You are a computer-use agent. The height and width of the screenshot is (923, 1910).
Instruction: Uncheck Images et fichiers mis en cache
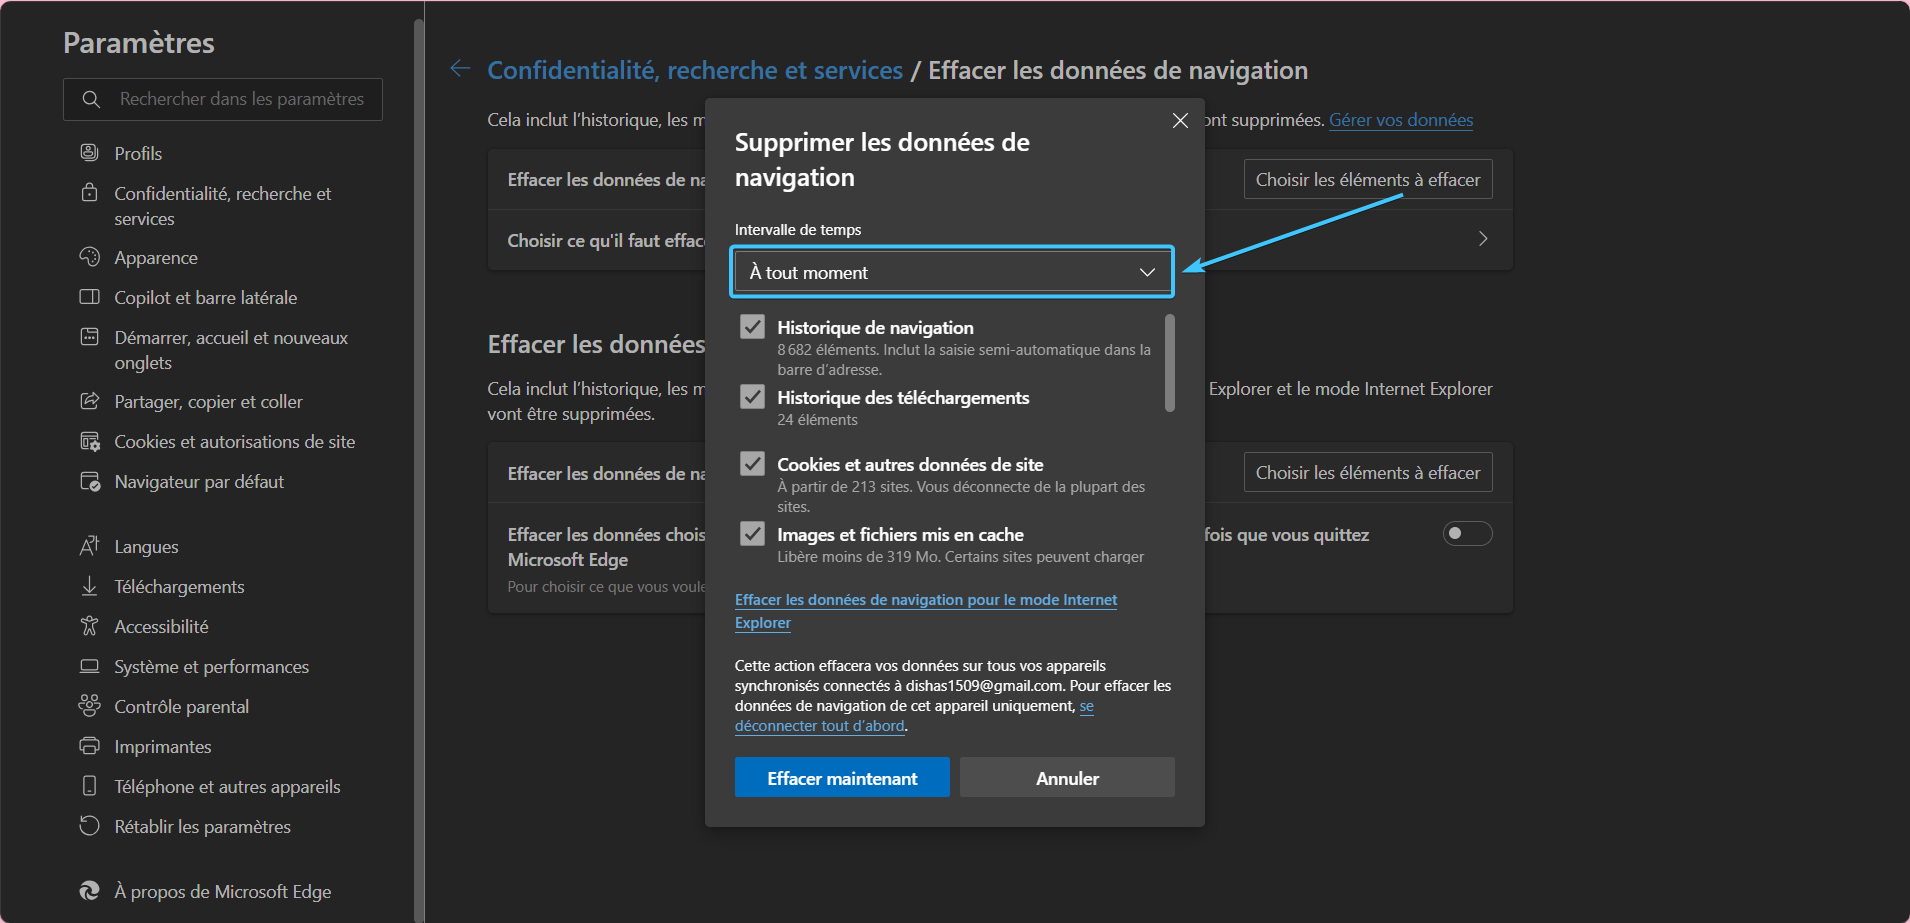pos(752,534)
